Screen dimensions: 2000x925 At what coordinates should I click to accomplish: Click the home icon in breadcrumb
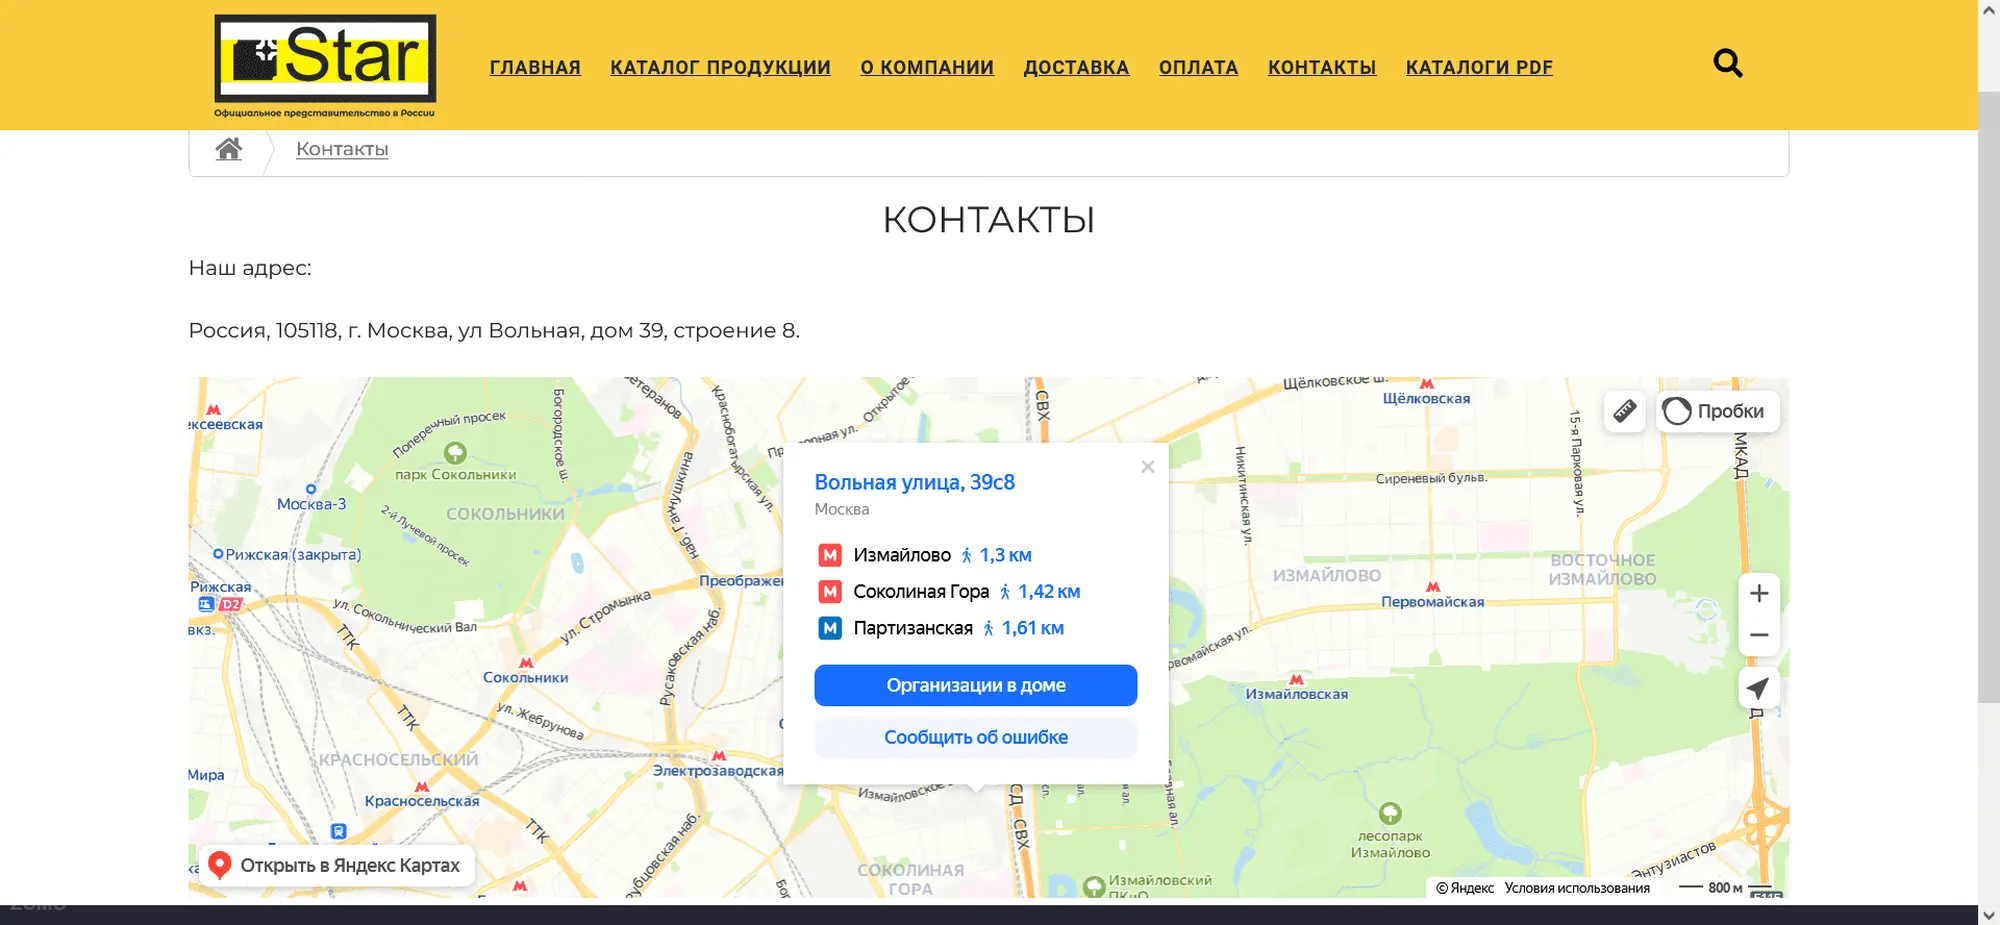pos(229,149)
